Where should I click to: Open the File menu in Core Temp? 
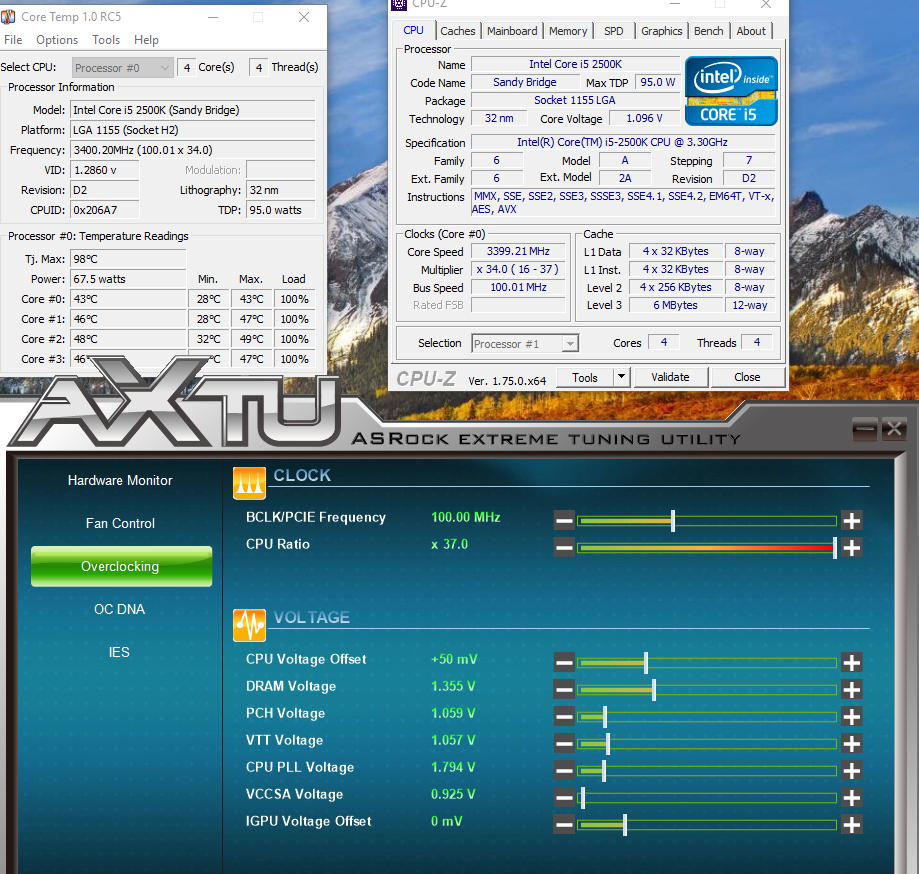click(13, 40)
